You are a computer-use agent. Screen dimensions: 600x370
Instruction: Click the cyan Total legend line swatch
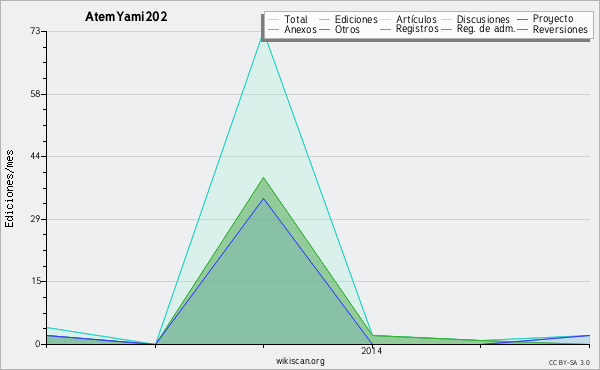tap(274, 20)
